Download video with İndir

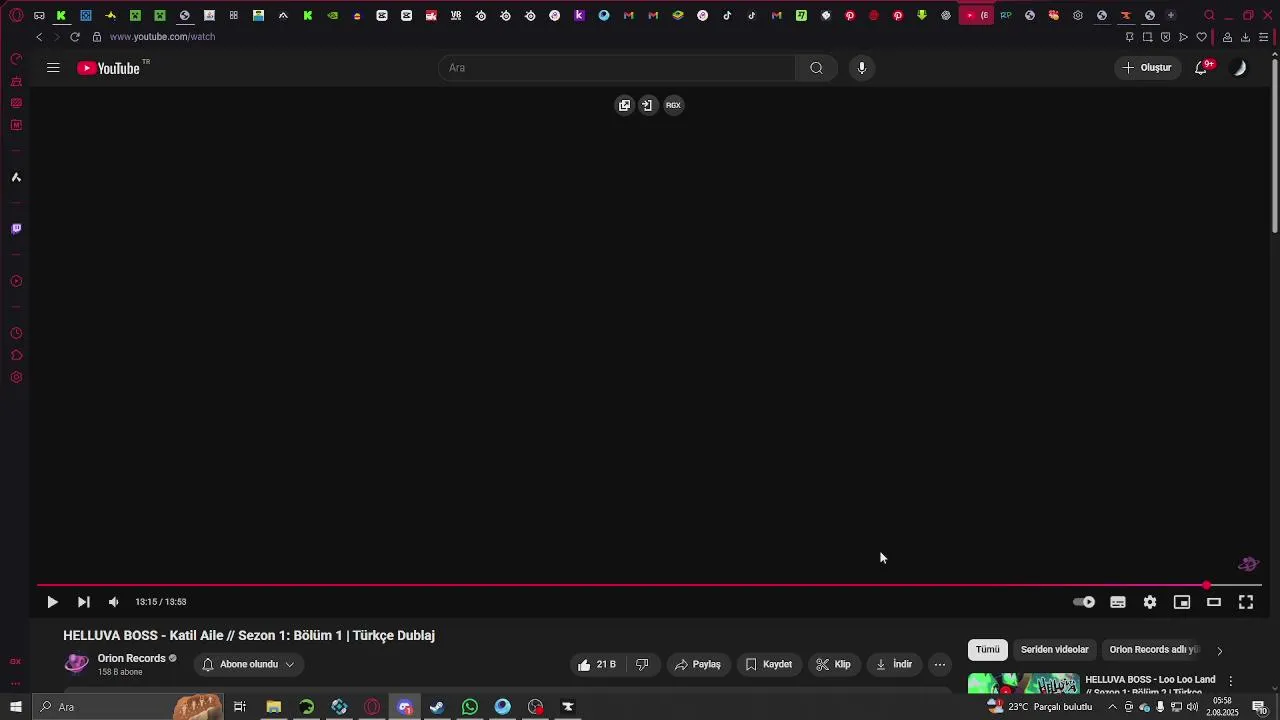(894, 664)
